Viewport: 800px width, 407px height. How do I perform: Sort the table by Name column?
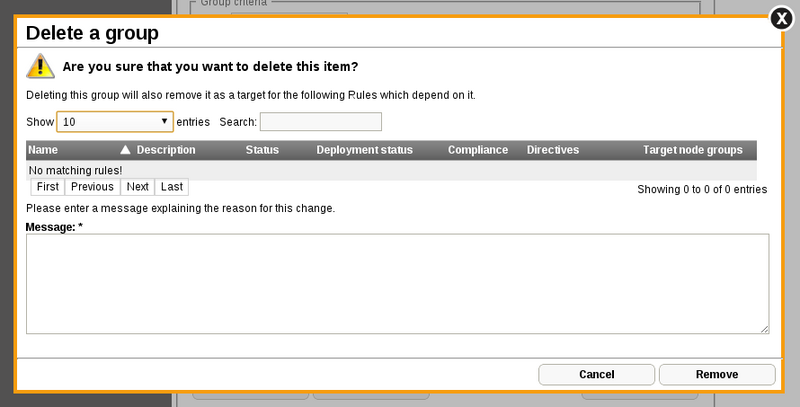coord(43,150)
